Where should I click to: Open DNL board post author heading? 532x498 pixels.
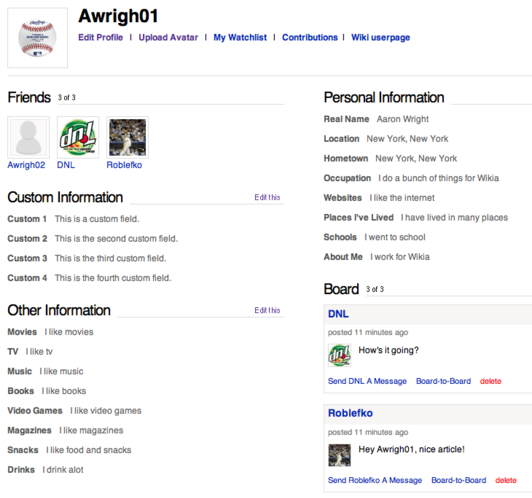point(338,314)
